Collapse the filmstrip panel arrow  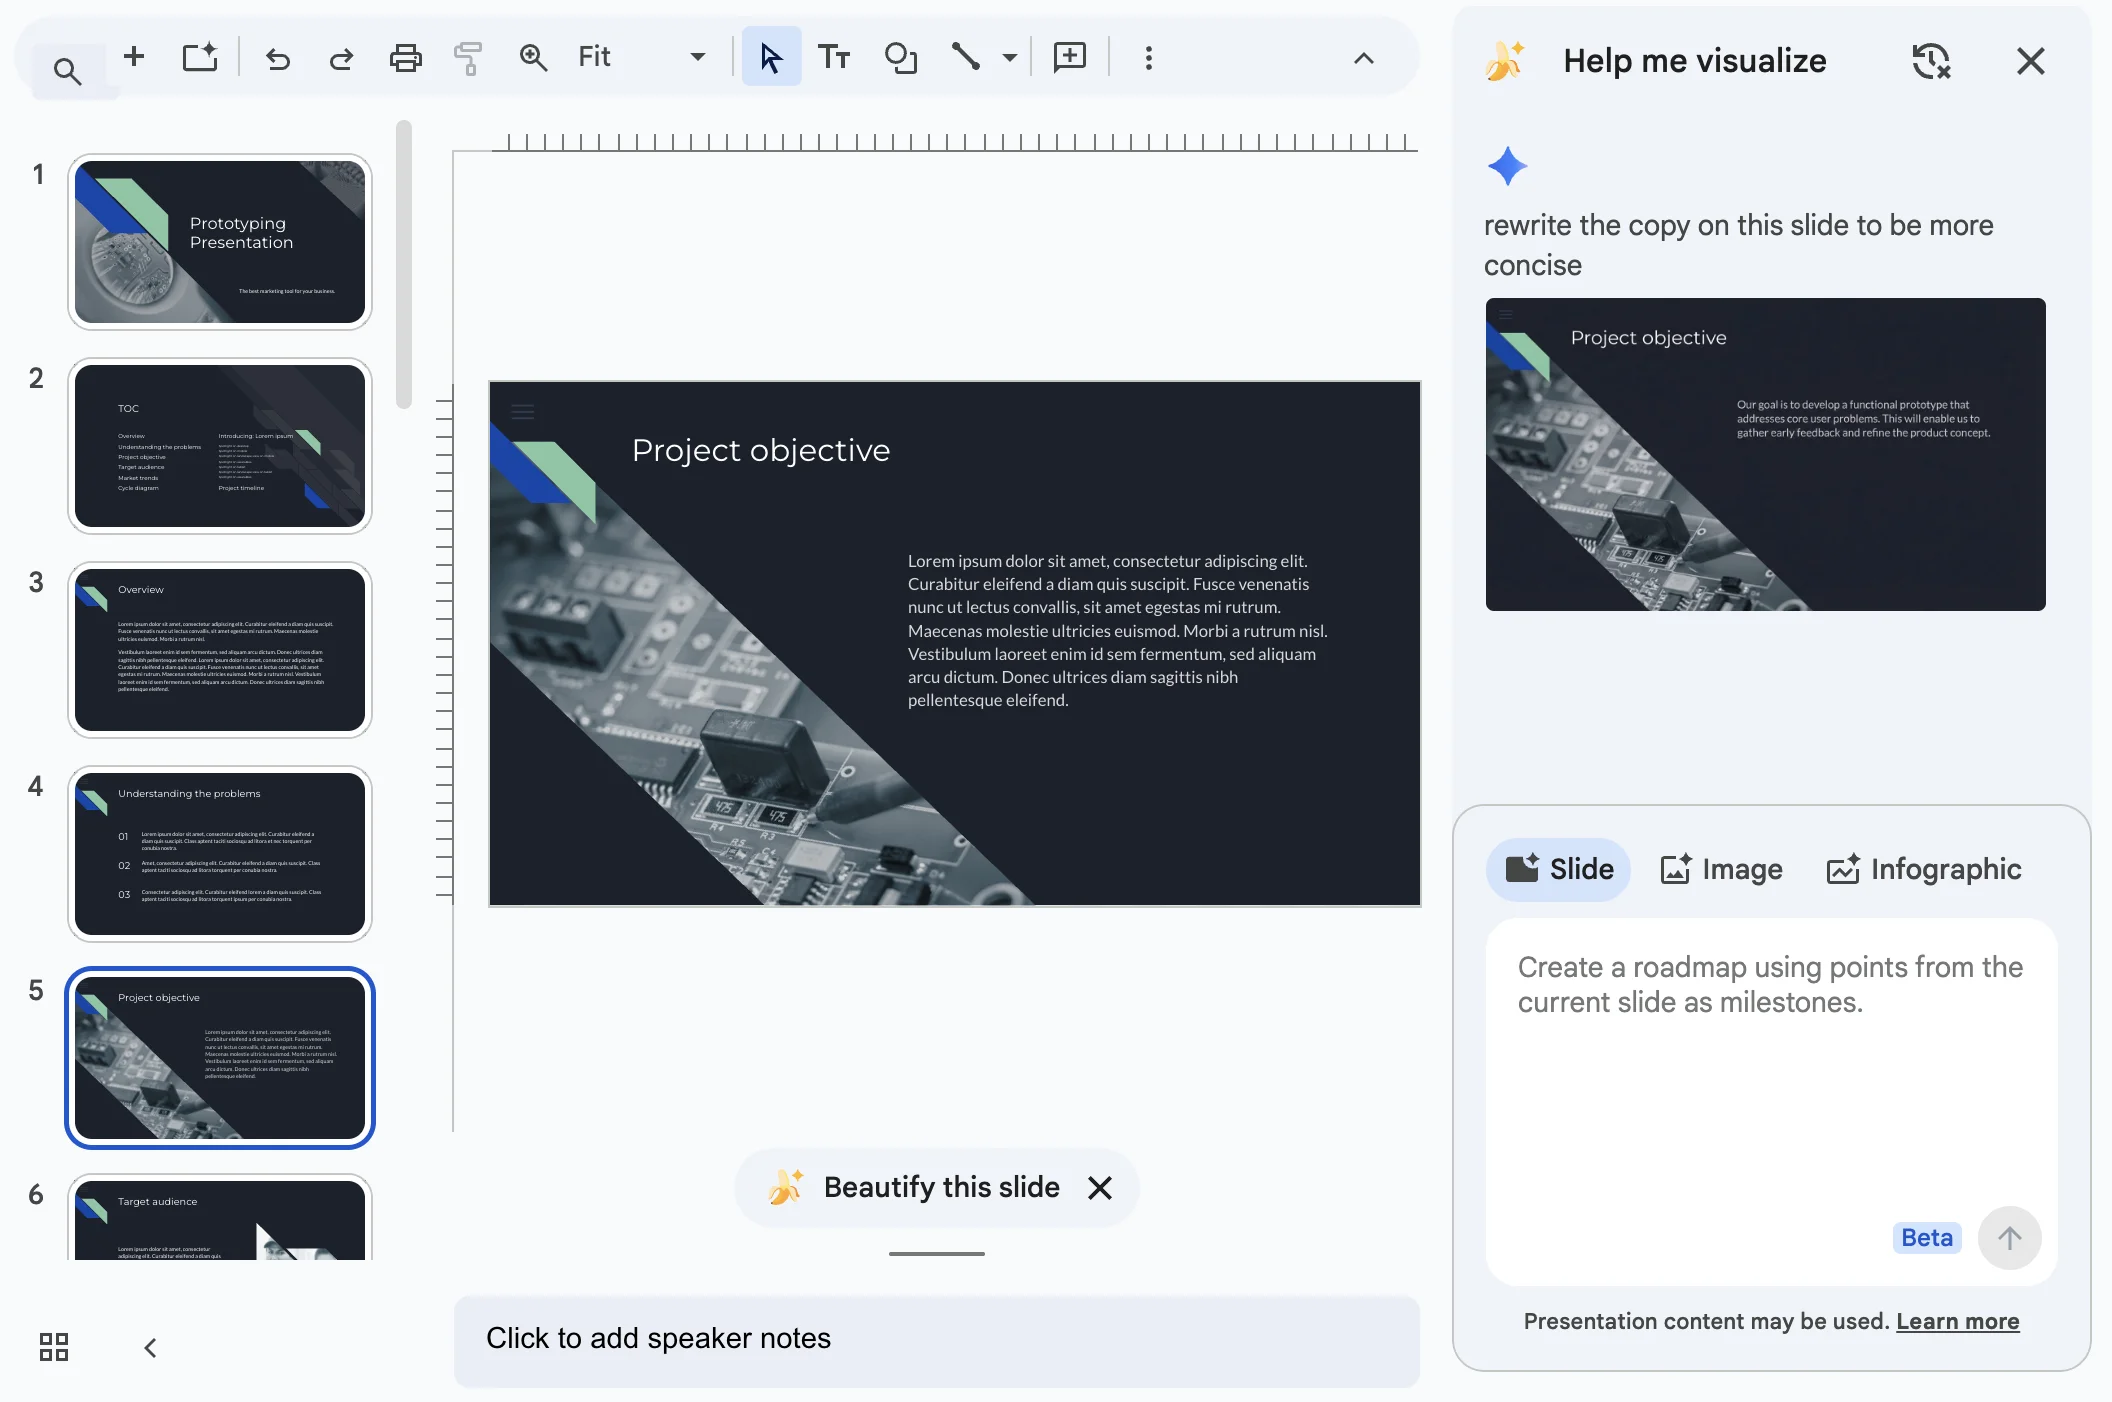[150, 1348]
